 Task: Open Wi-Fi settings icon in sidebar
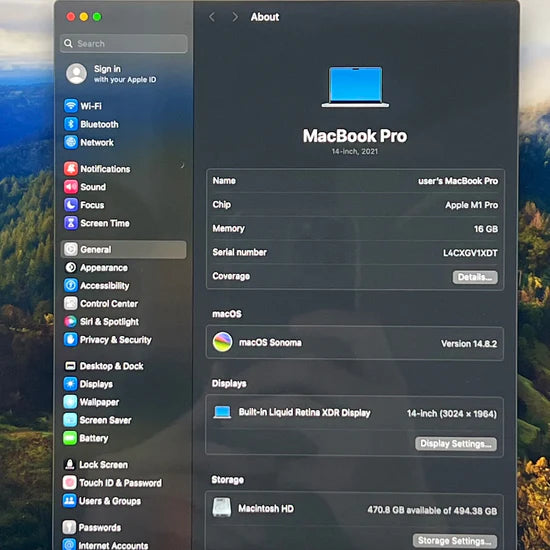pyautogui.click(x=71, y=106)
